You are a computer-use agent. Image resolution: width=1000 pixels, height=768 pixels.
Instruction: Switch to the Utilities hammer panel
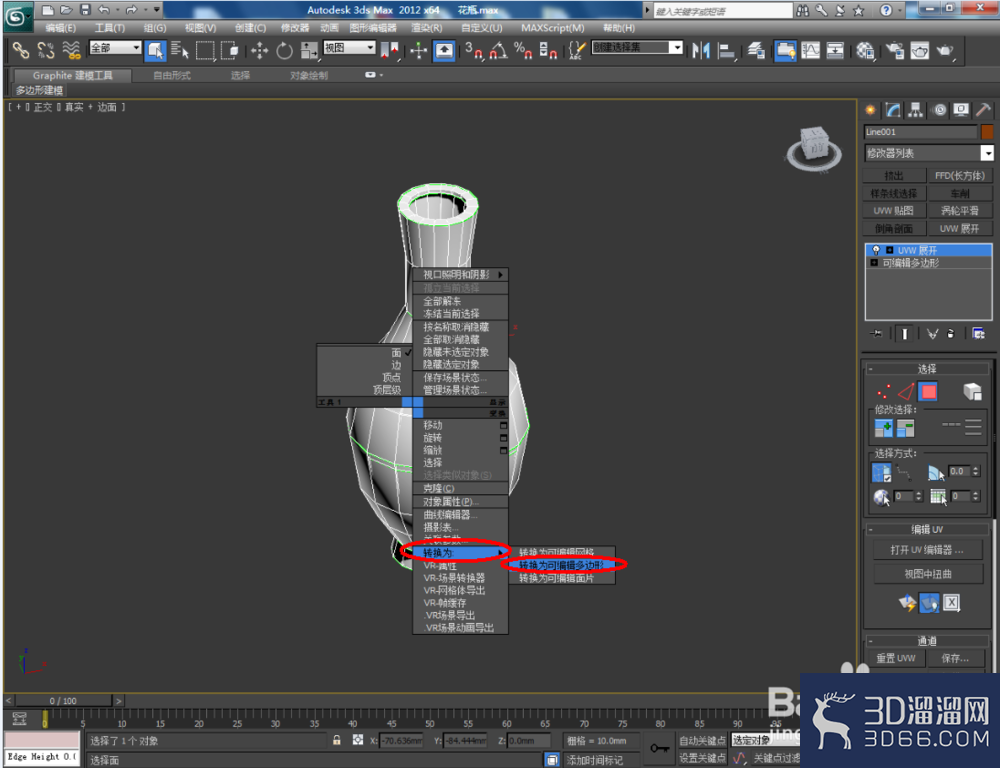(983, 110)
